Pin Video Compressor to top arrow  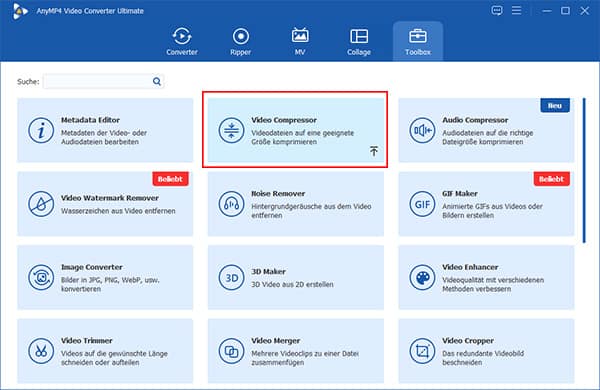click(x=374, y=151)
